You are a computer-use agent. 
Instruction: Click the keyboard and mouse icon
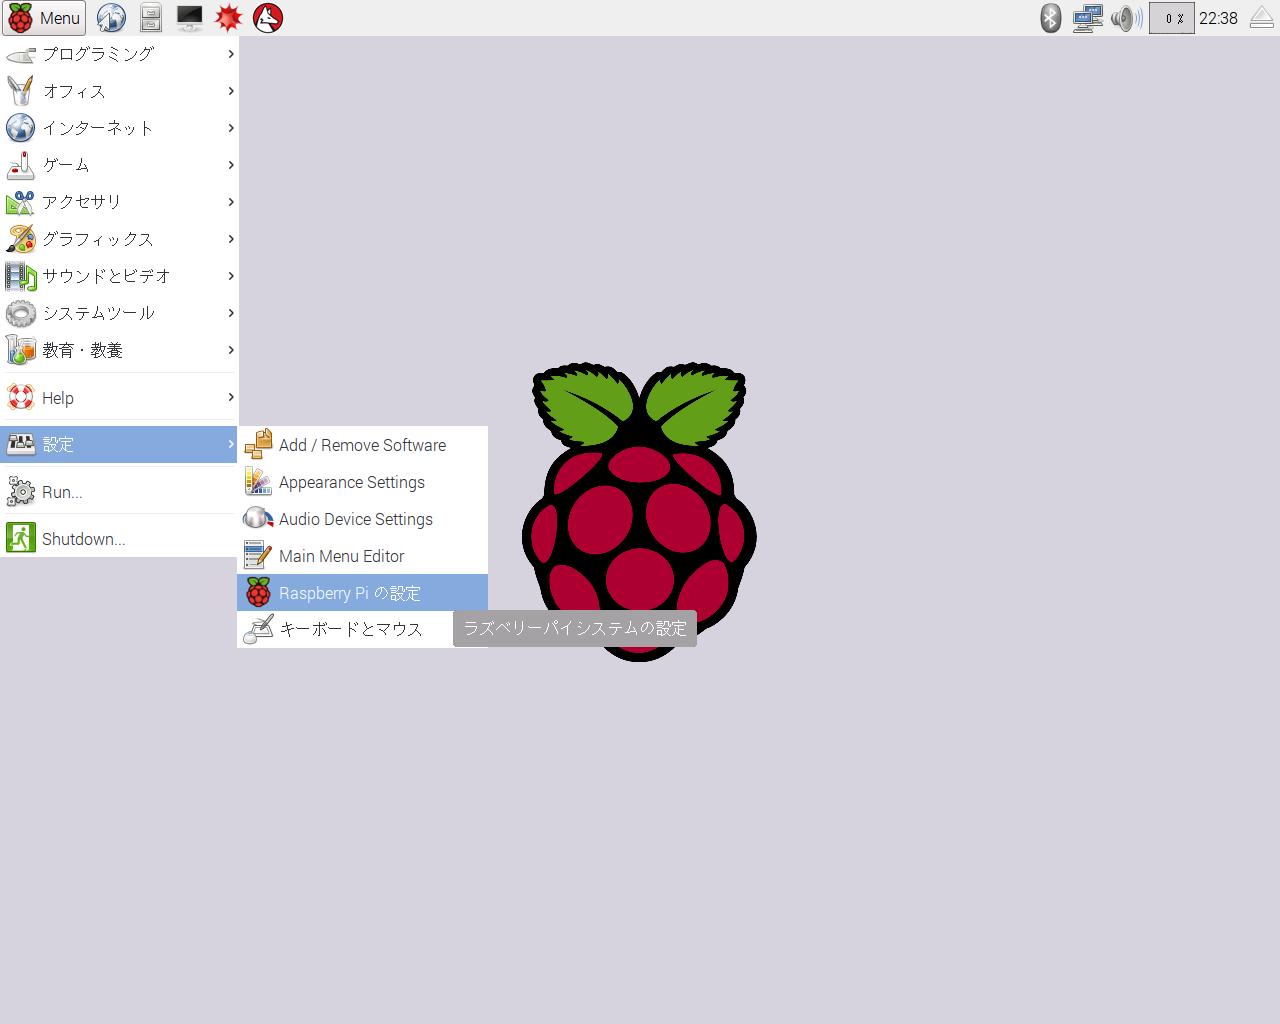coord(258,629)
